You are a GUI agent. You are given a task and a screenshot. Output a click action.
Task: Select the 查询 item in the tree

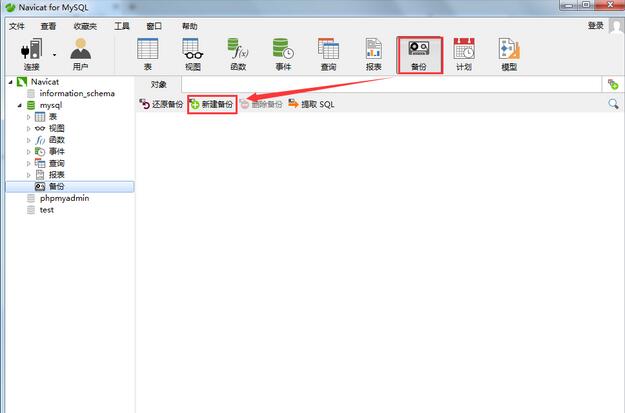coord(56,163)
